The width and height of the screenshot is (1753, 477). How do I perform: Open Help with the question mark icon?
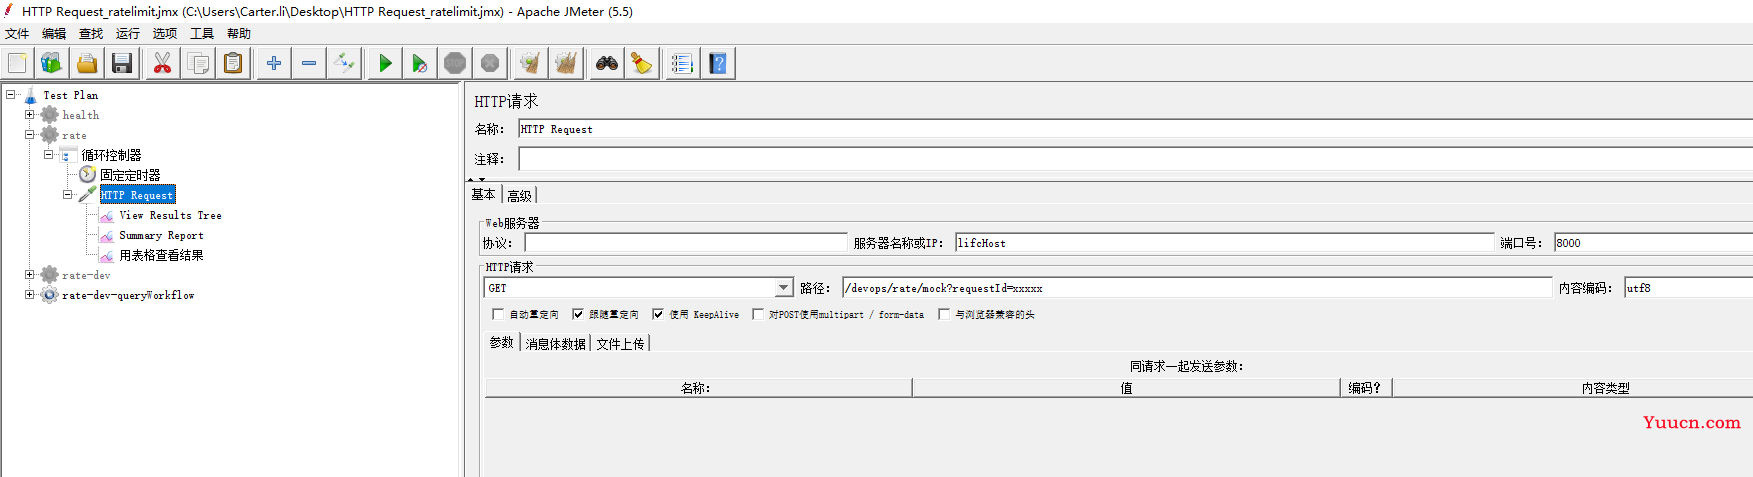(718, 63)
